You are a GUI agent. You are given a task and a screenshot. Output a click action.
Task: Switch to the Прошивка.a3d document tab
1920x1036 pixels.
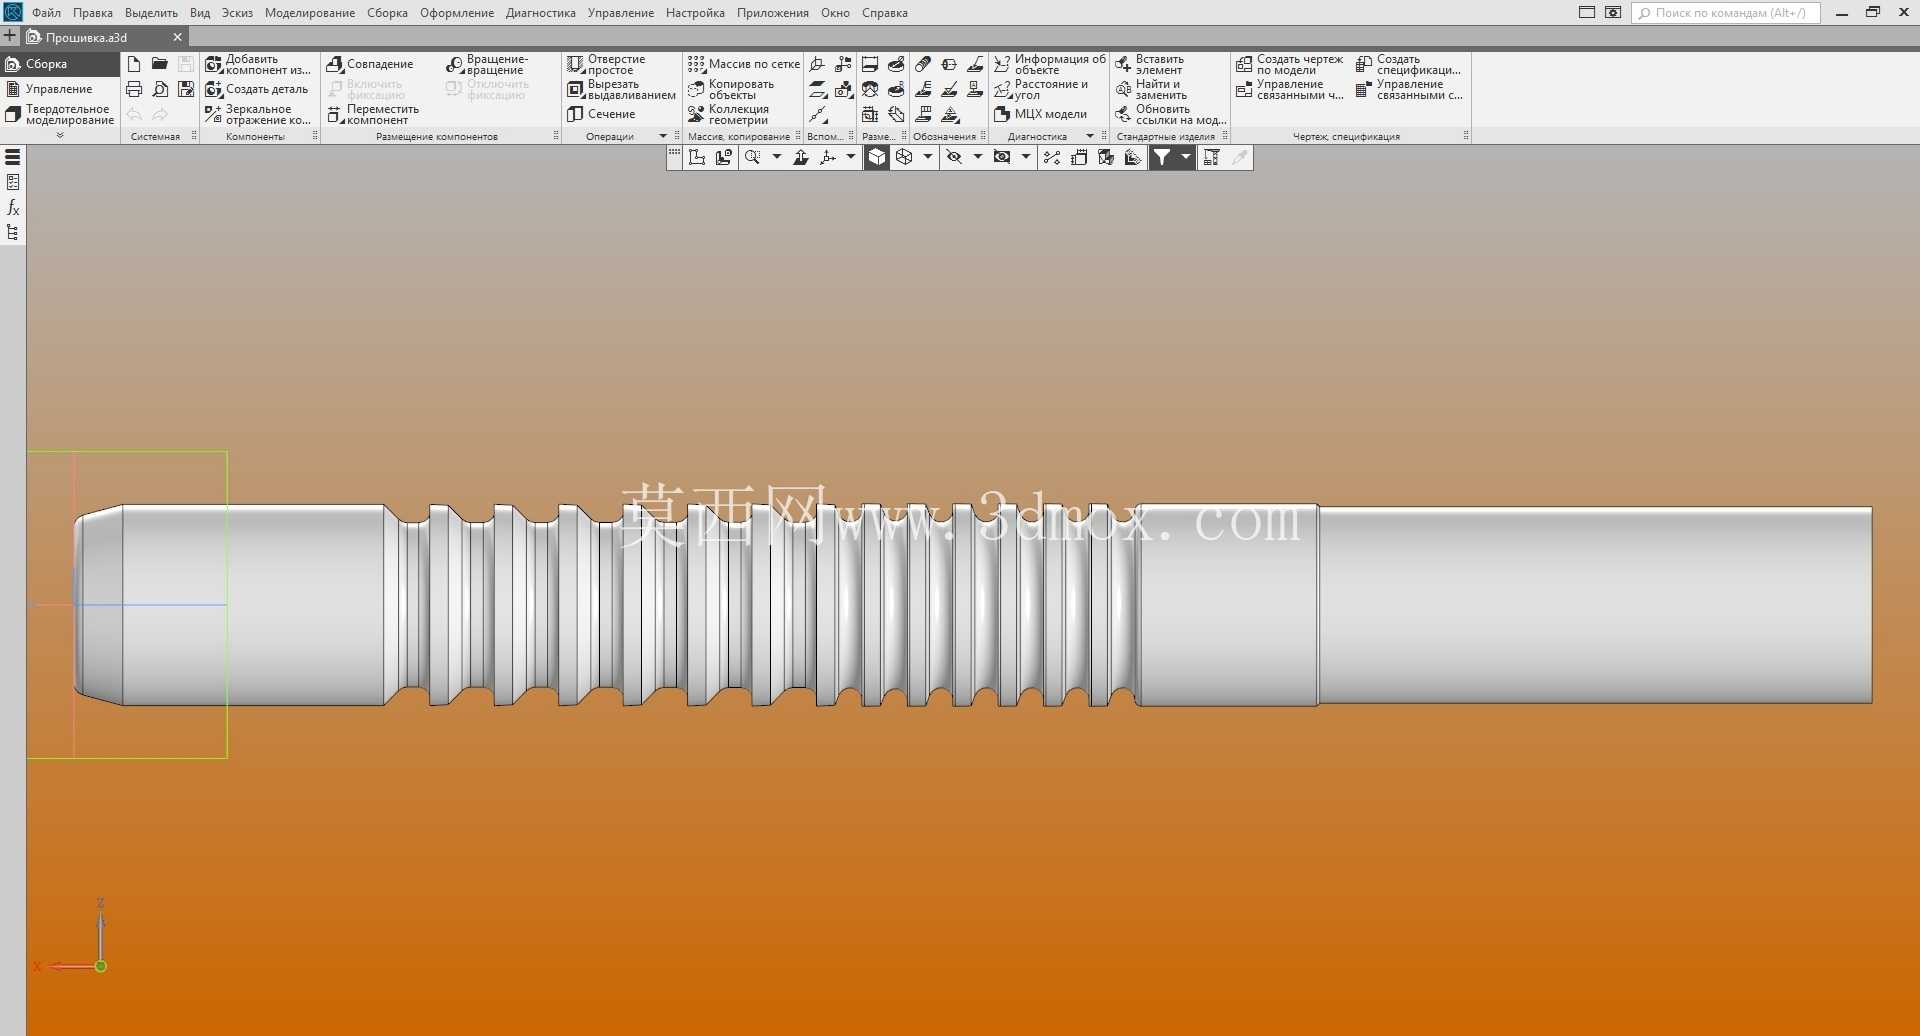click(86, 37)
